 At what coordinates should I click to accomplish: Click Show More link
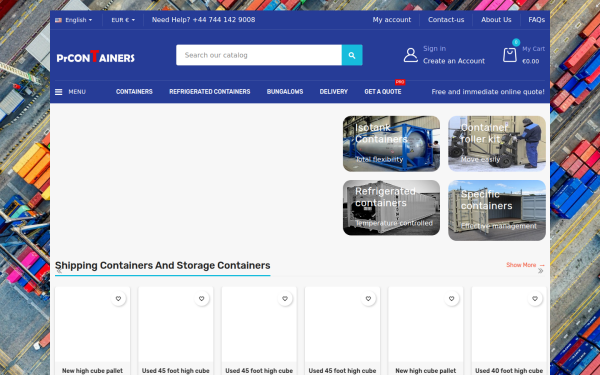(525, 265)
